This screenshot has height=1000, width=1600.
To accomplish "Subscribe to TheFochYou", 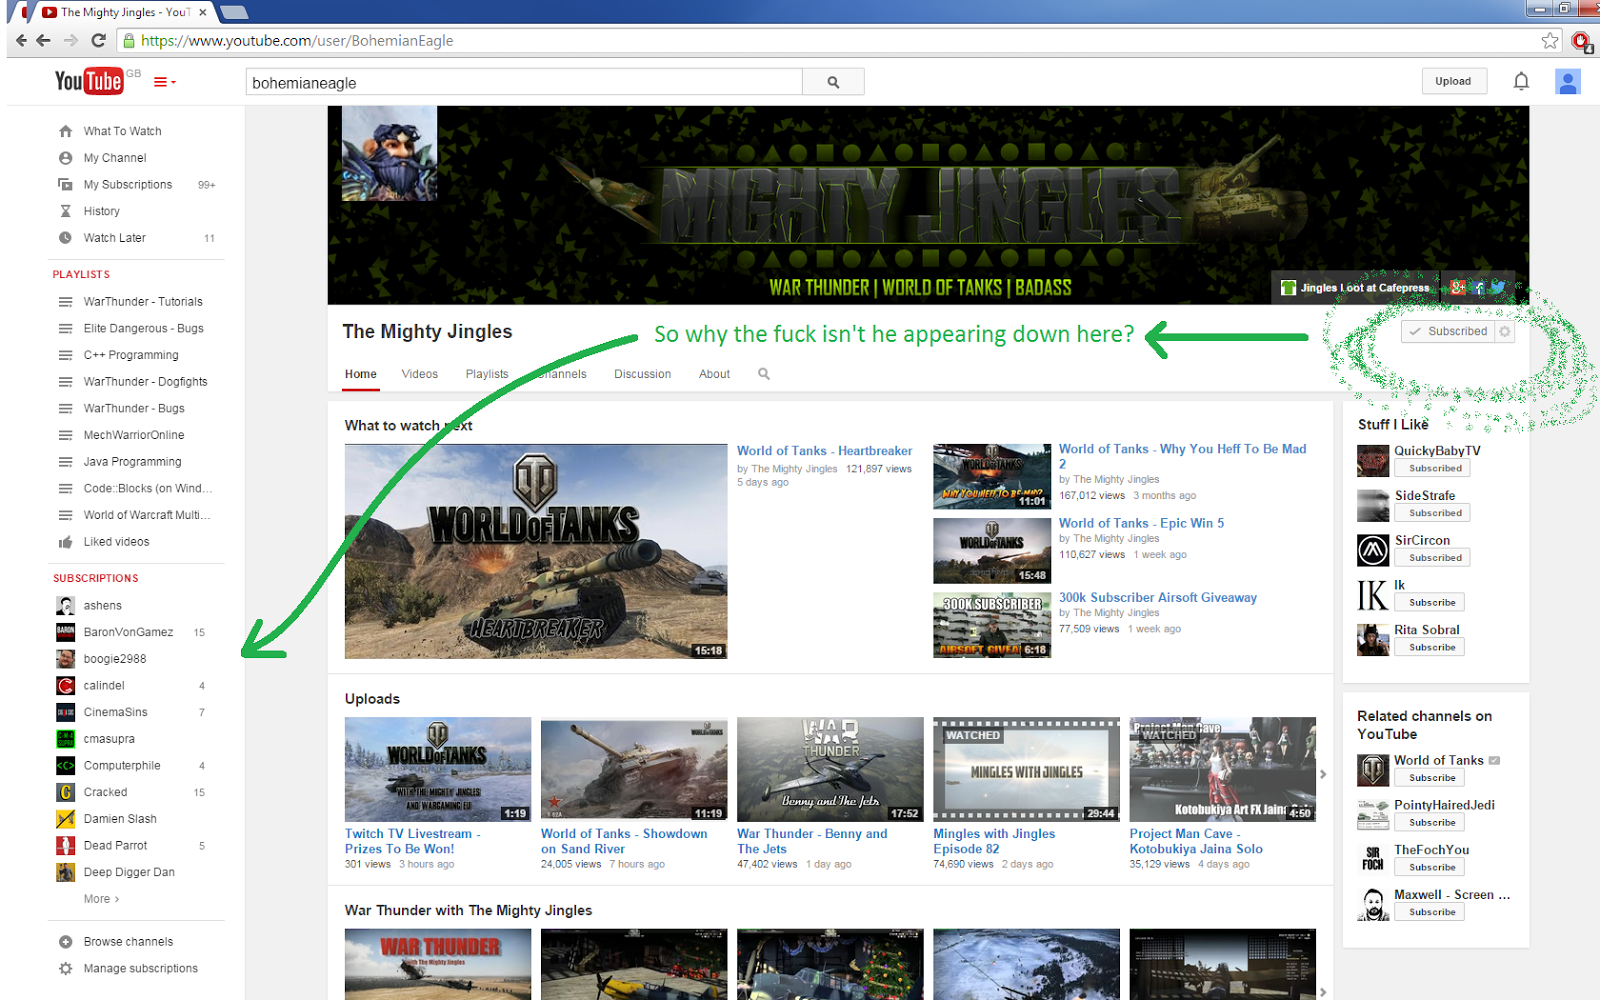I will [1432, 868].
